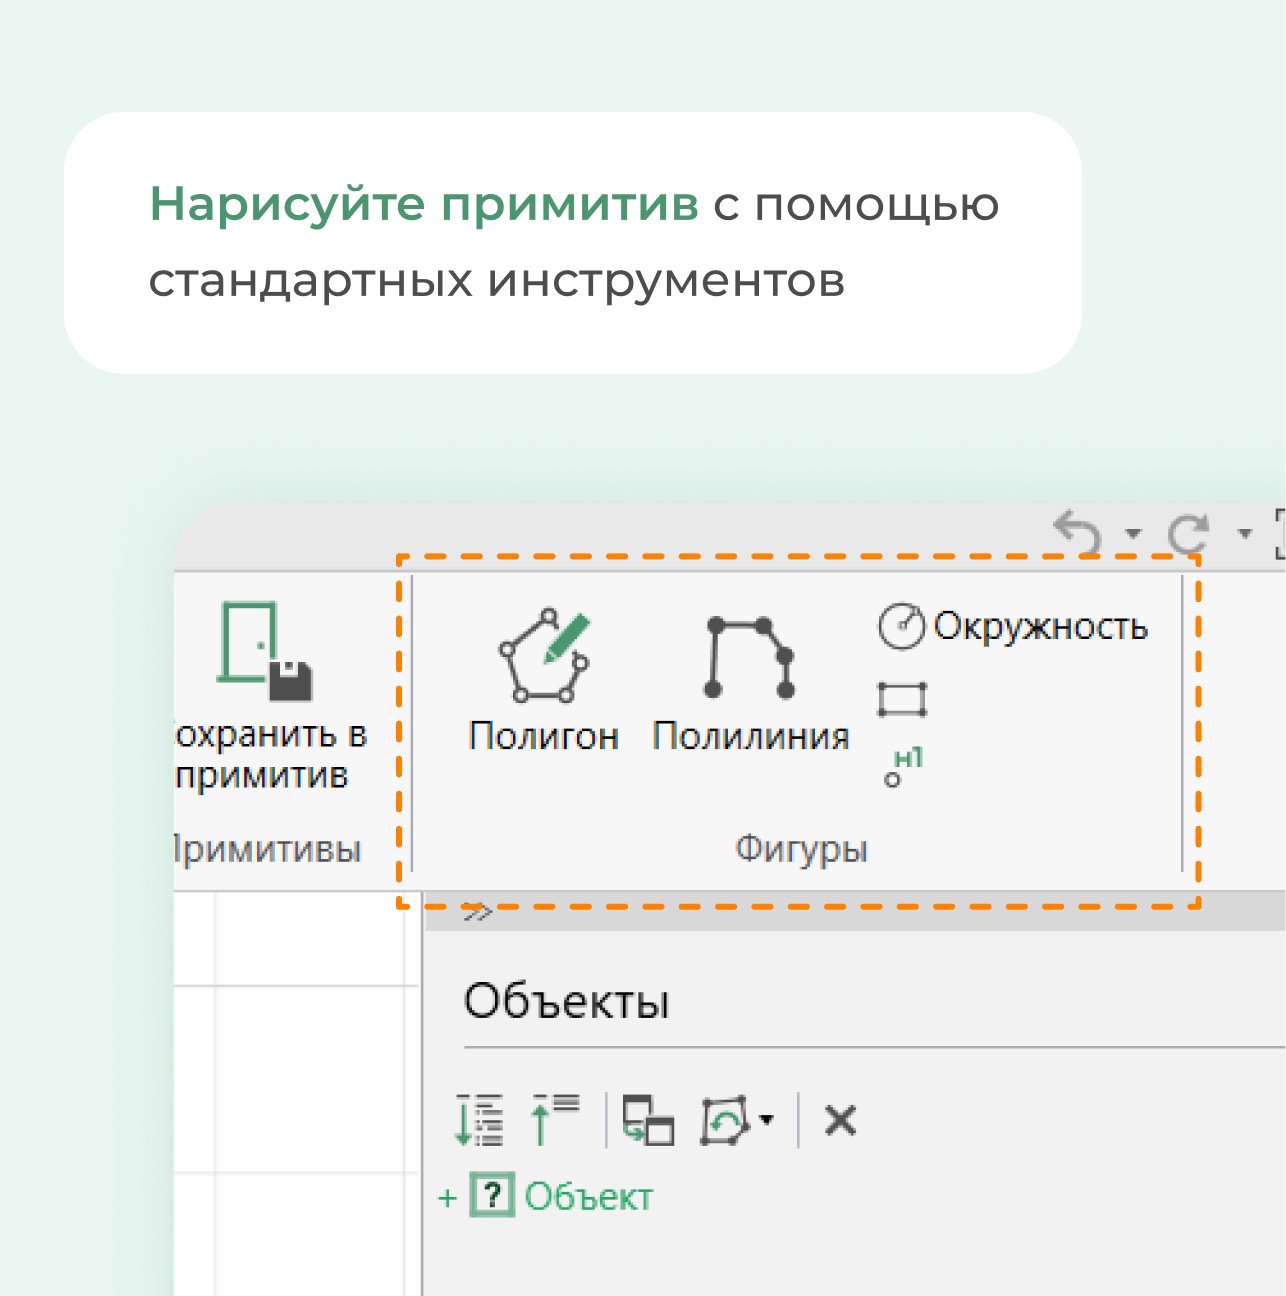Choose the Окружность circle tool

[x=1012, y=627]
